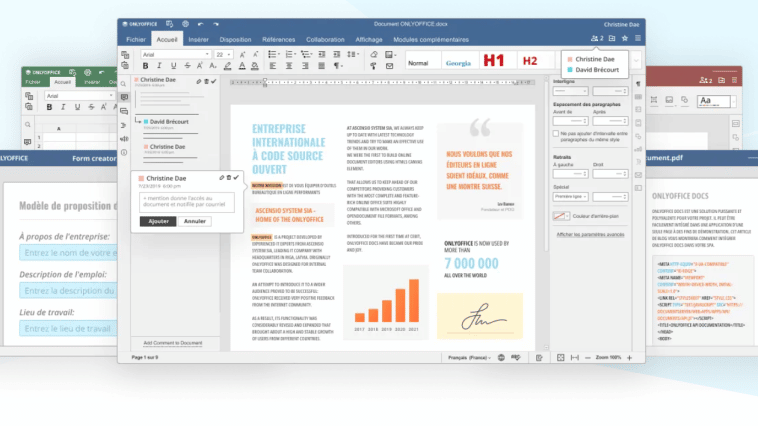Screen dimensions: 758x426
Task: Open the nonprinting characters dropdown
Action: (x=338, y=66)
